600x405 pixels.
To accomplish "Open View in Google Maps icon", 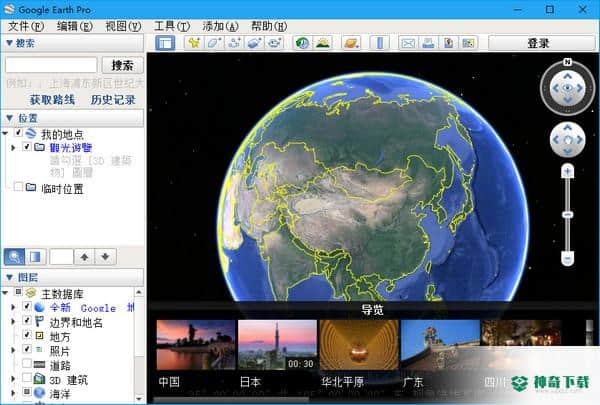I will 468,43.
